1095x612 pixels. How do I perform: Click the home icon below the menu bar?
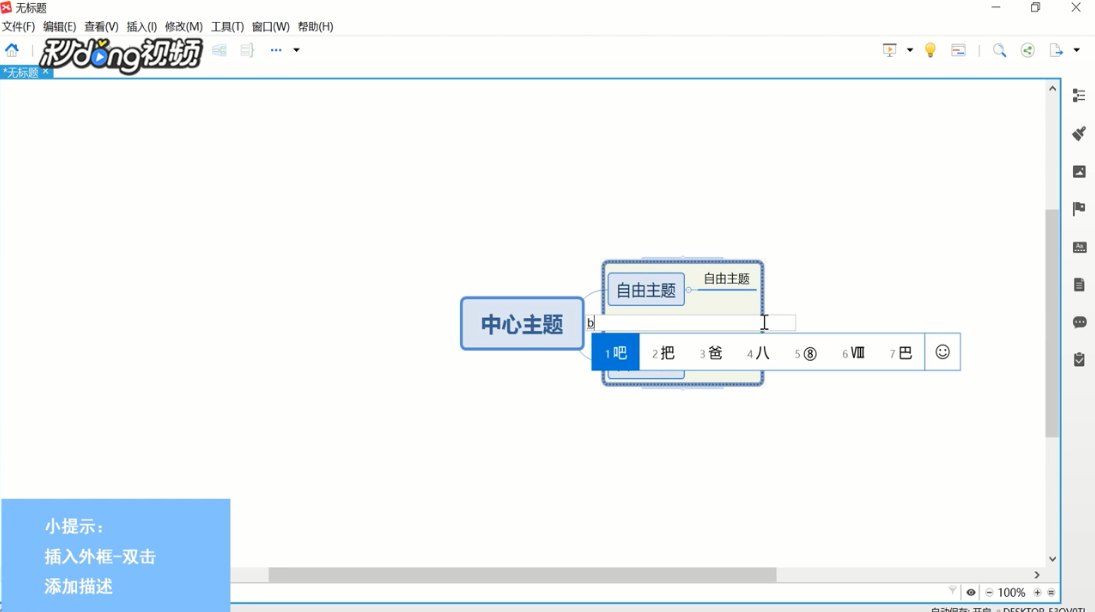[x=12, y=49]
